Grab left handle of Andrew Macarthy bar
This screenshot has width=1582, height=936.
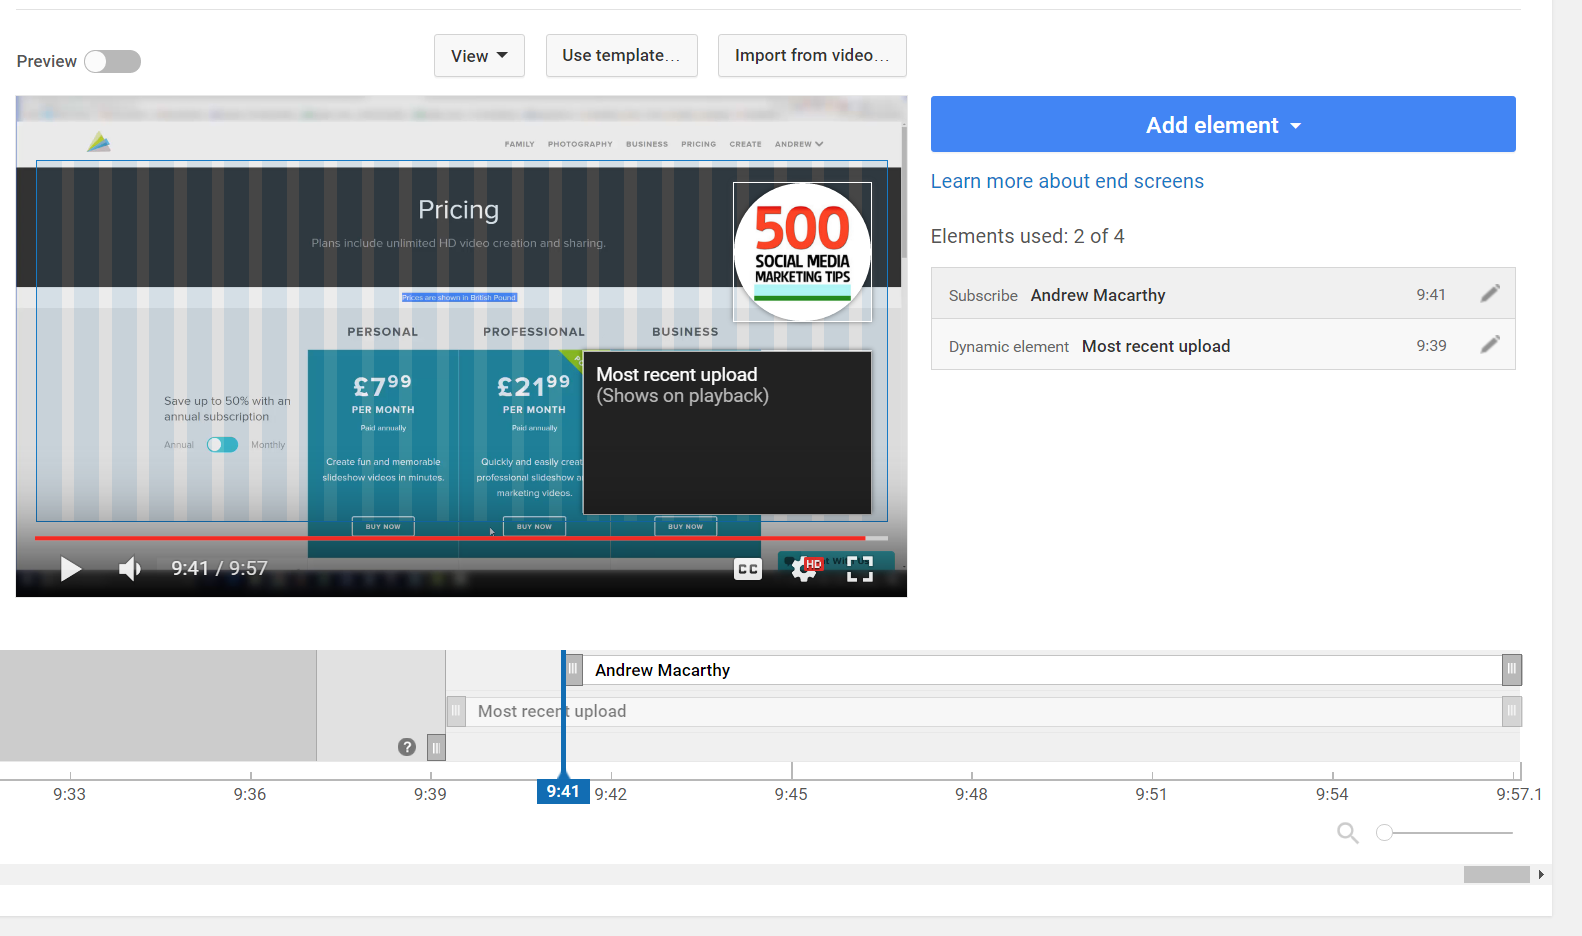click(573, 669)
